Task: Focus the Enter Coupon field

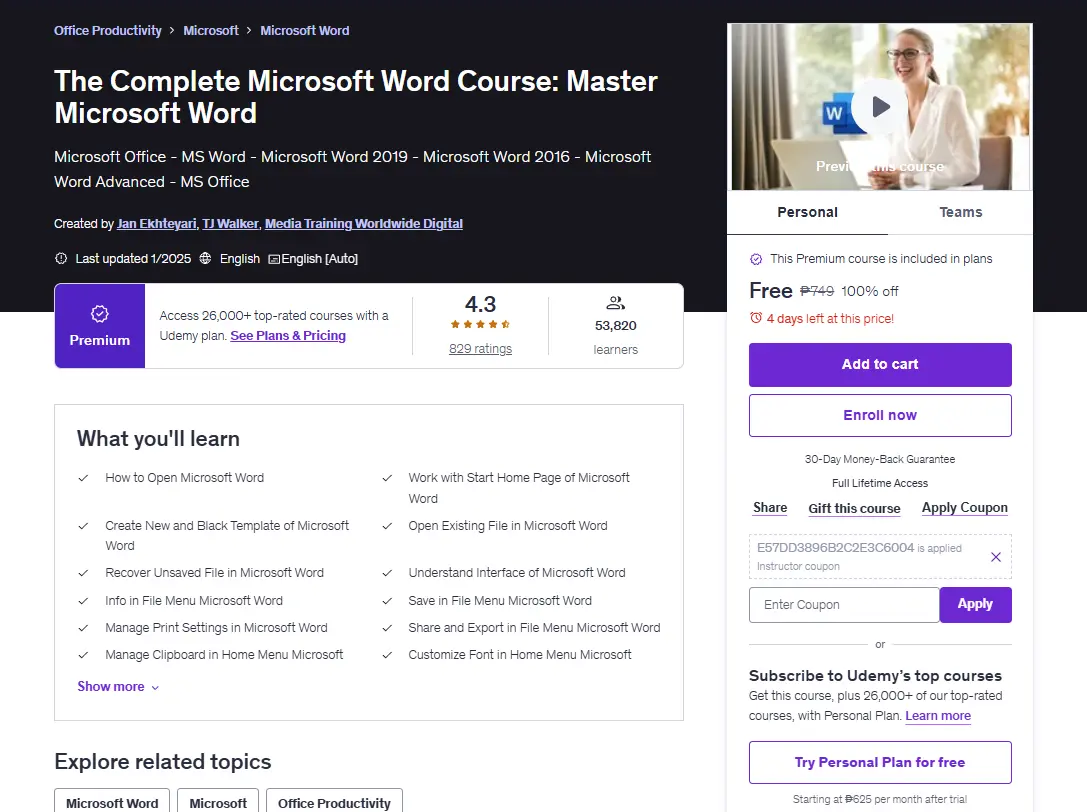Action: point(844,605)
